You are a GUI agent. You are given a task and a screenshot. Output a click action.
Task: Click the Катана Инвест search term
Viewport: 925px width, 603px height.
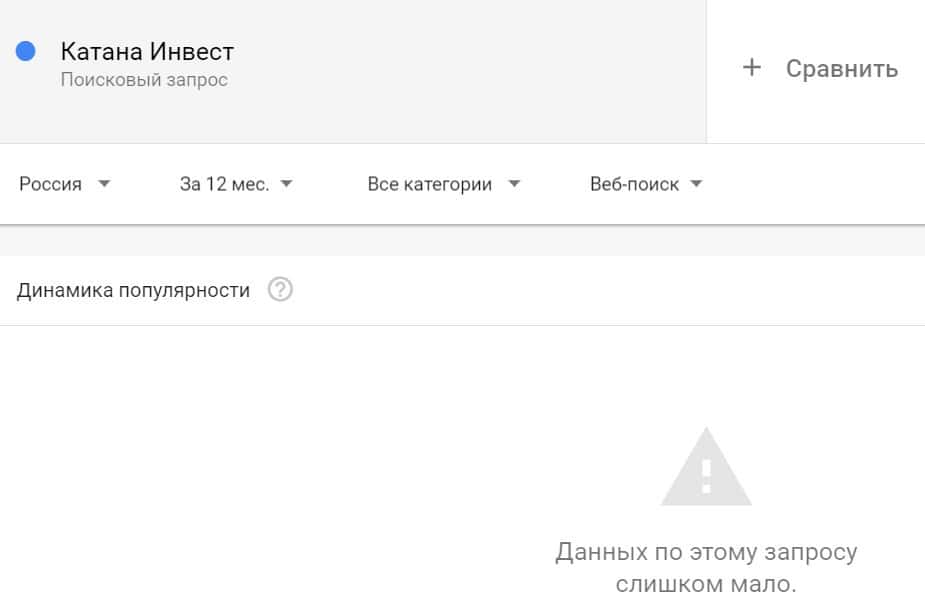pos(147,51)
